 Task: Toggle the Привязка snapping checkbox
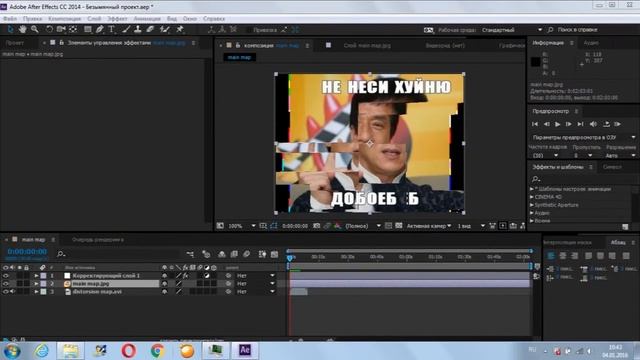tap(248, 30)
